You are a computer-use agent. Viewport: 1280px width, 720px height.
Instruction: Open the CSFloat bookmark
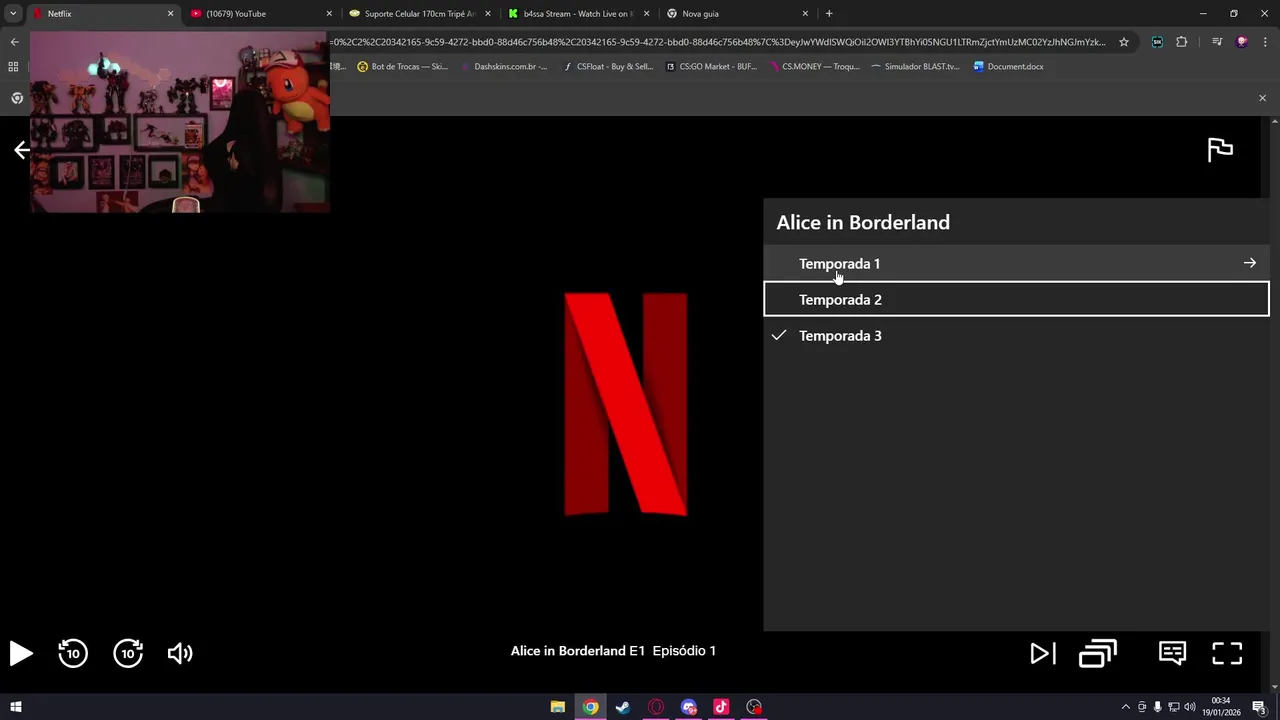click(608, 67)
